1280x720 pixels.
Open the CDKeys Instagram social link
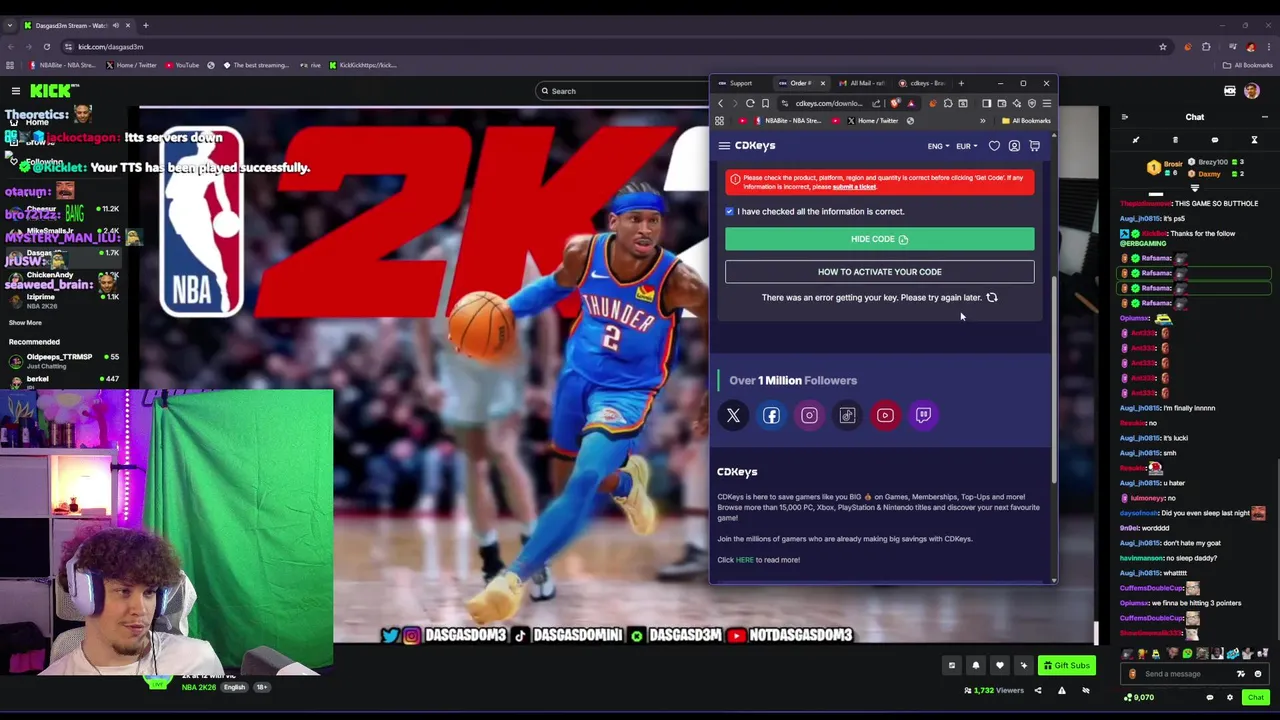coord(809,415)
